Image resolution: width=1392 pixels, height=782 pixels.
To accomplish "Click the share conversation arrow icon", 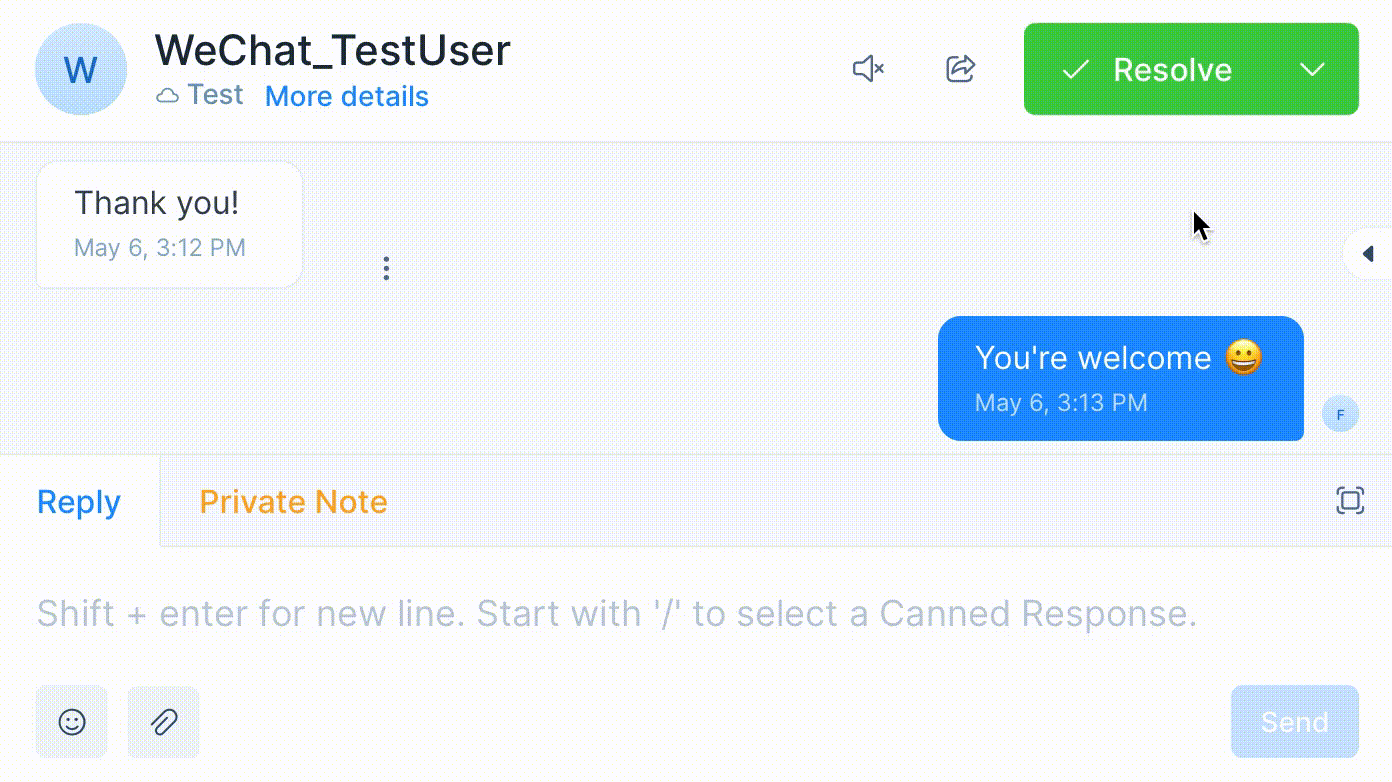I will coord(960,69).
